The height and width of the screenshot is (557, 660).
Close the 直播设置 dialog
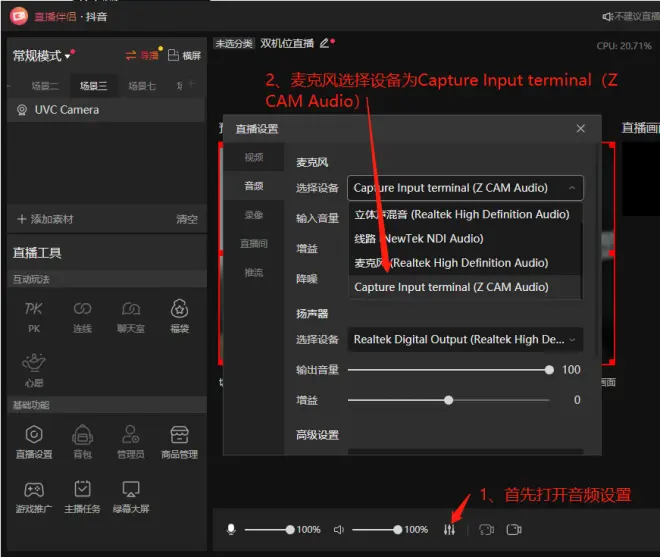580,128
